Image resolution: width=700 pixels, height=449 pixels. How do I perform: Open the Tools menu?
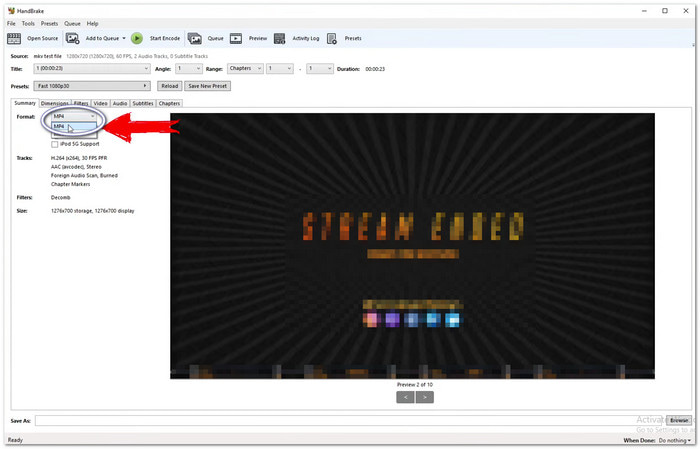[x=28, y=23]
